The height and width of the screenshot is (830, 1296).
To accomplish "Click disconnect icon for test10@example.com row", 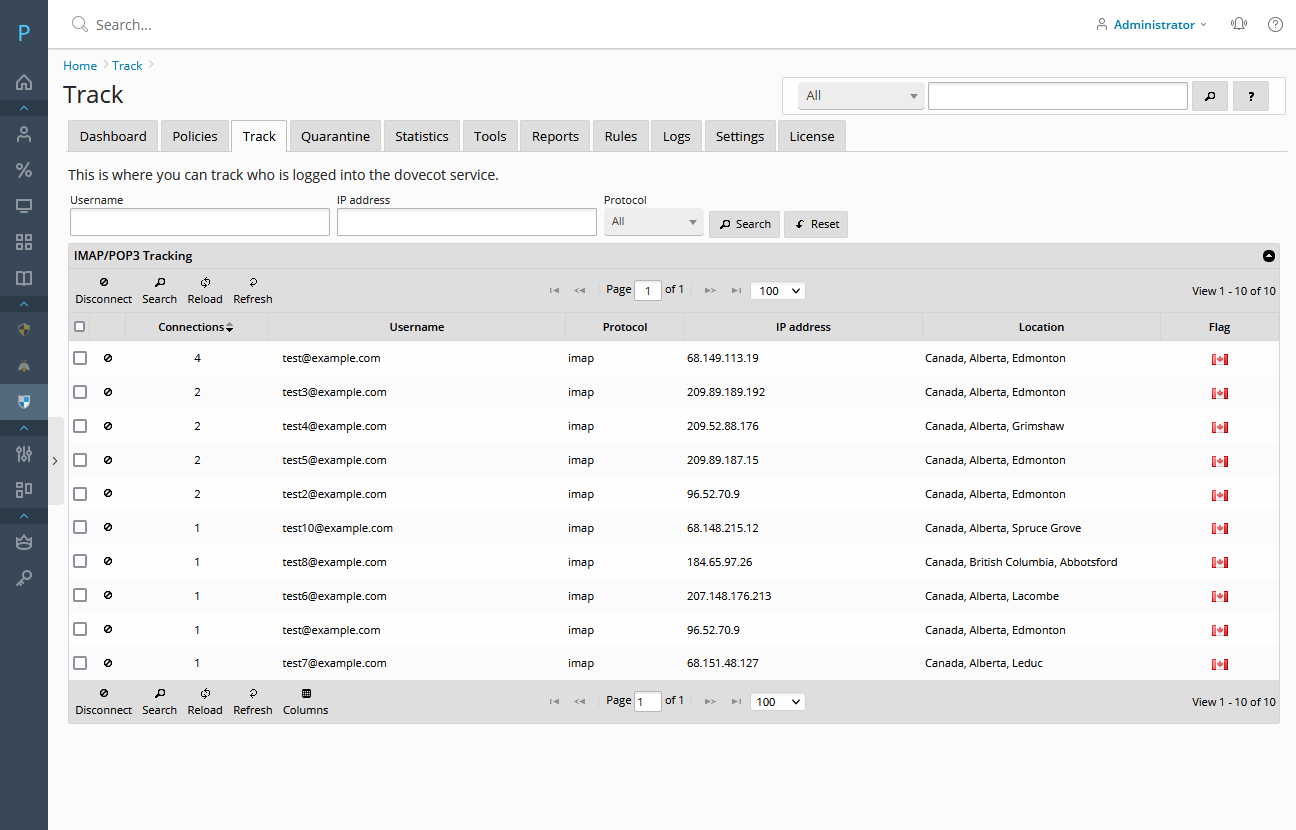I will 108,528.
